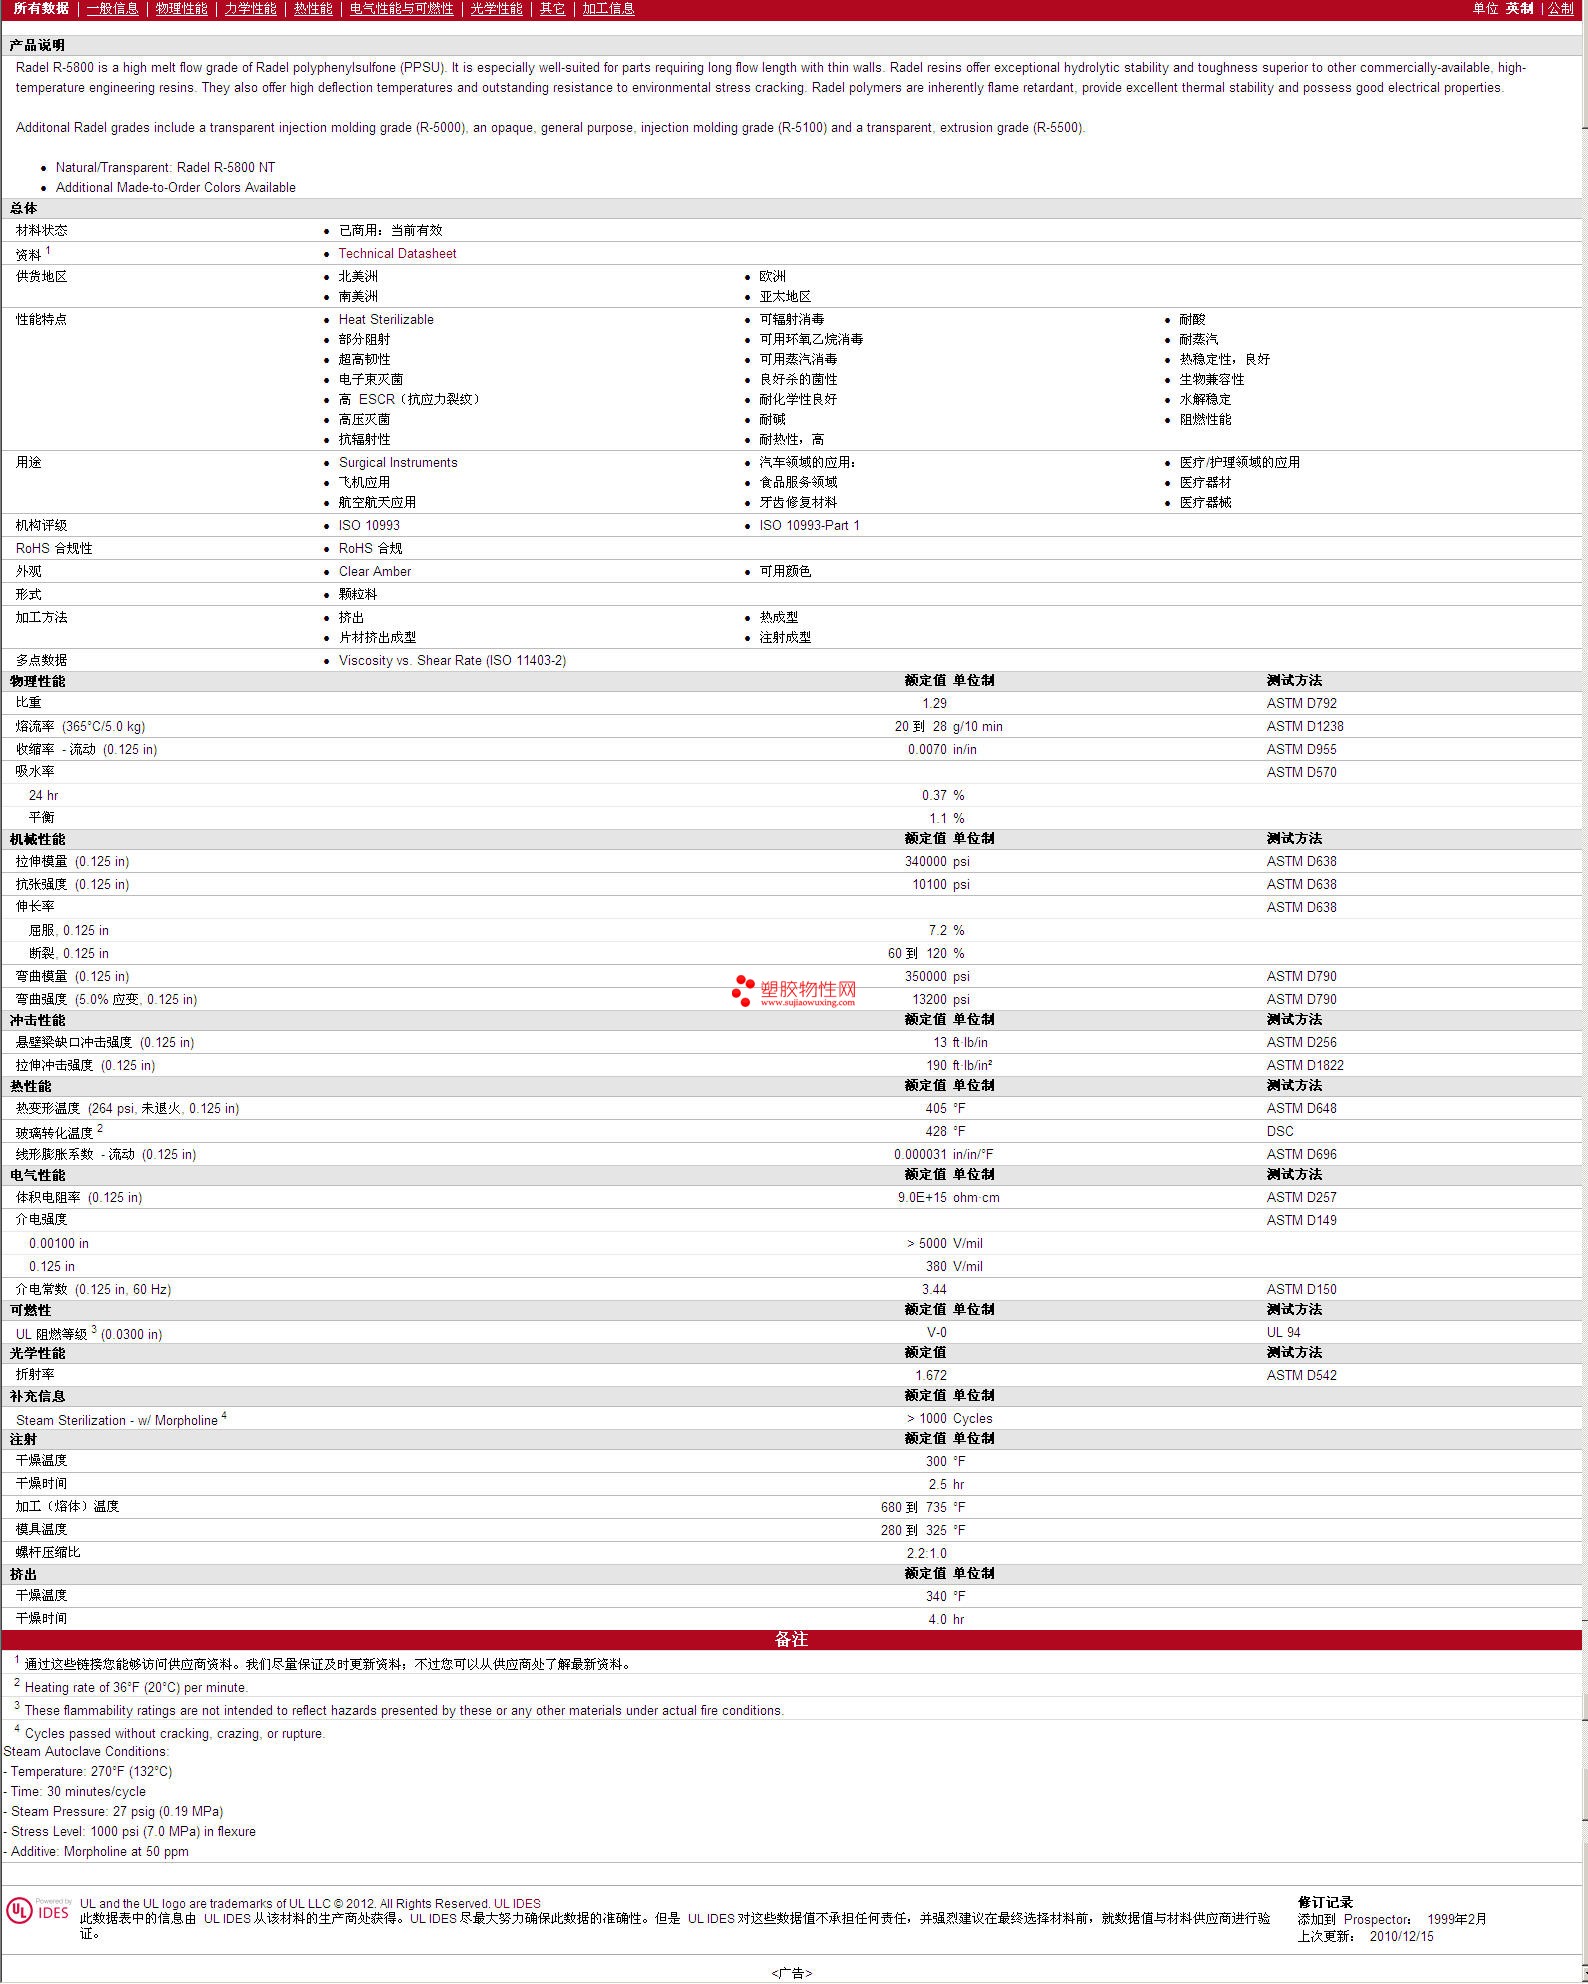Switch to the 电气性能与可燃性 tab
Viewport: 1588px width, 1984px height.
pos(401,9)
